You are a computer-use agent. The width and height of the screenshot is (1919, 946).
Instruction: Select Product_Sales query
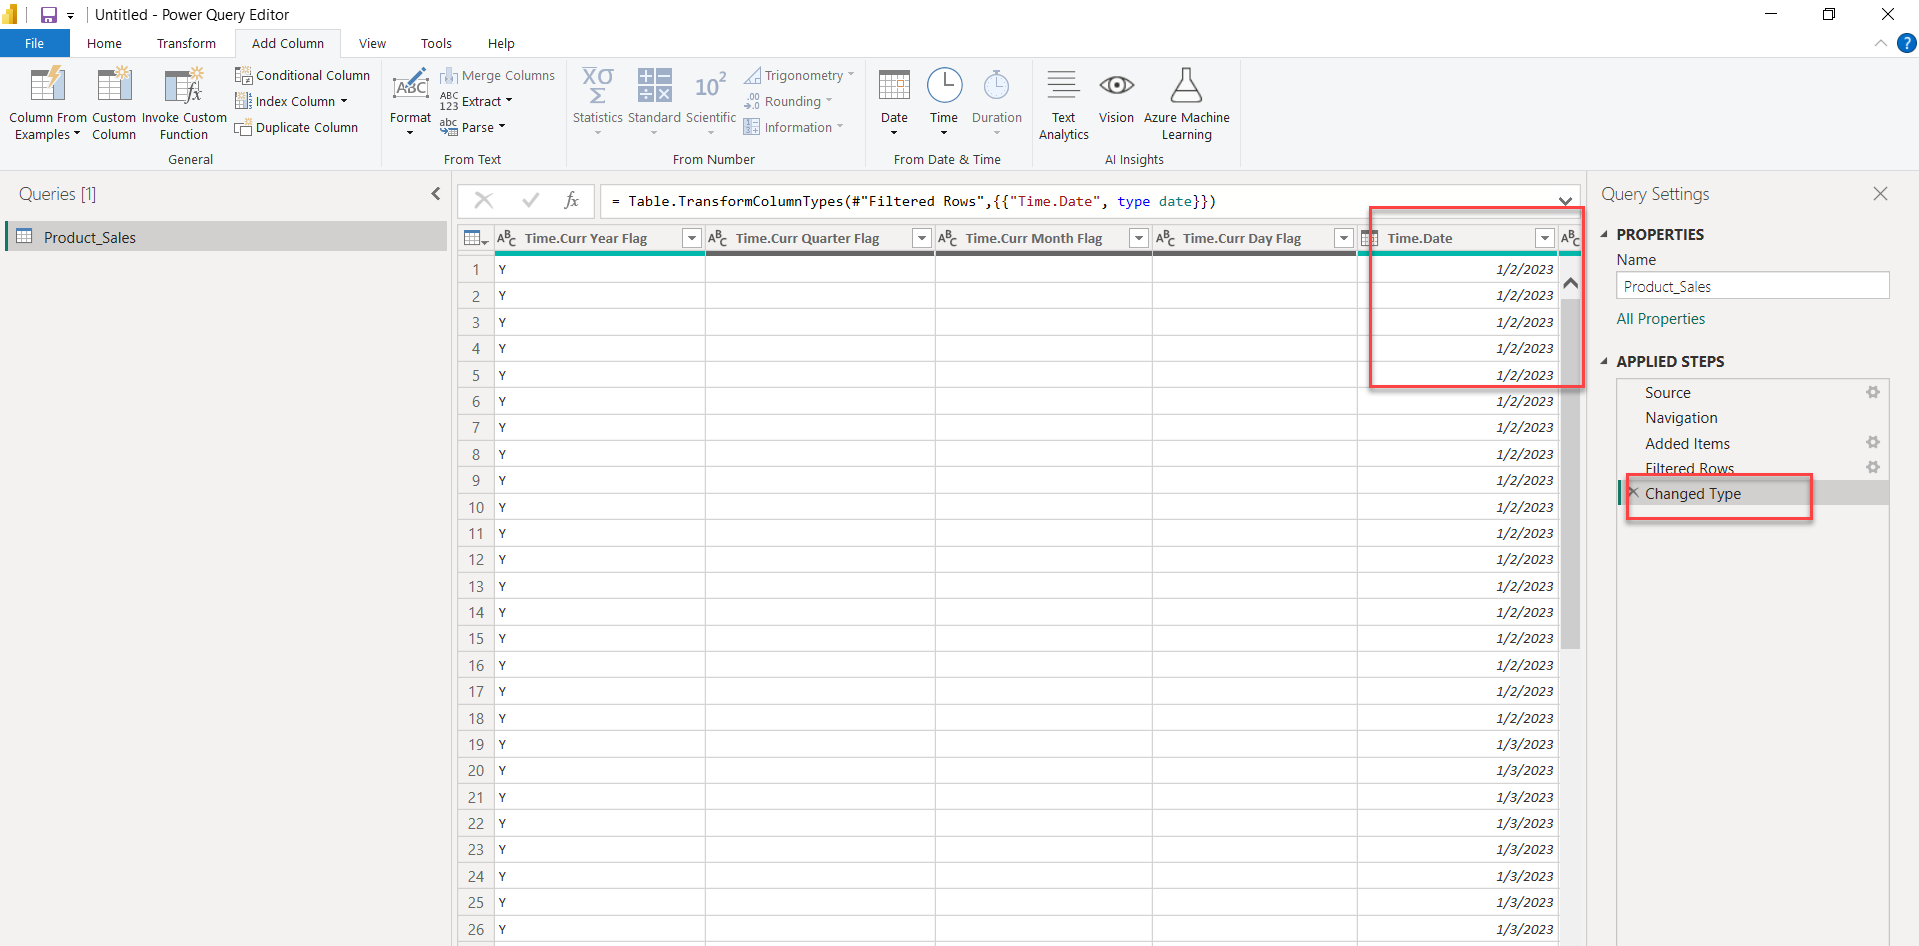click(227, 237)
